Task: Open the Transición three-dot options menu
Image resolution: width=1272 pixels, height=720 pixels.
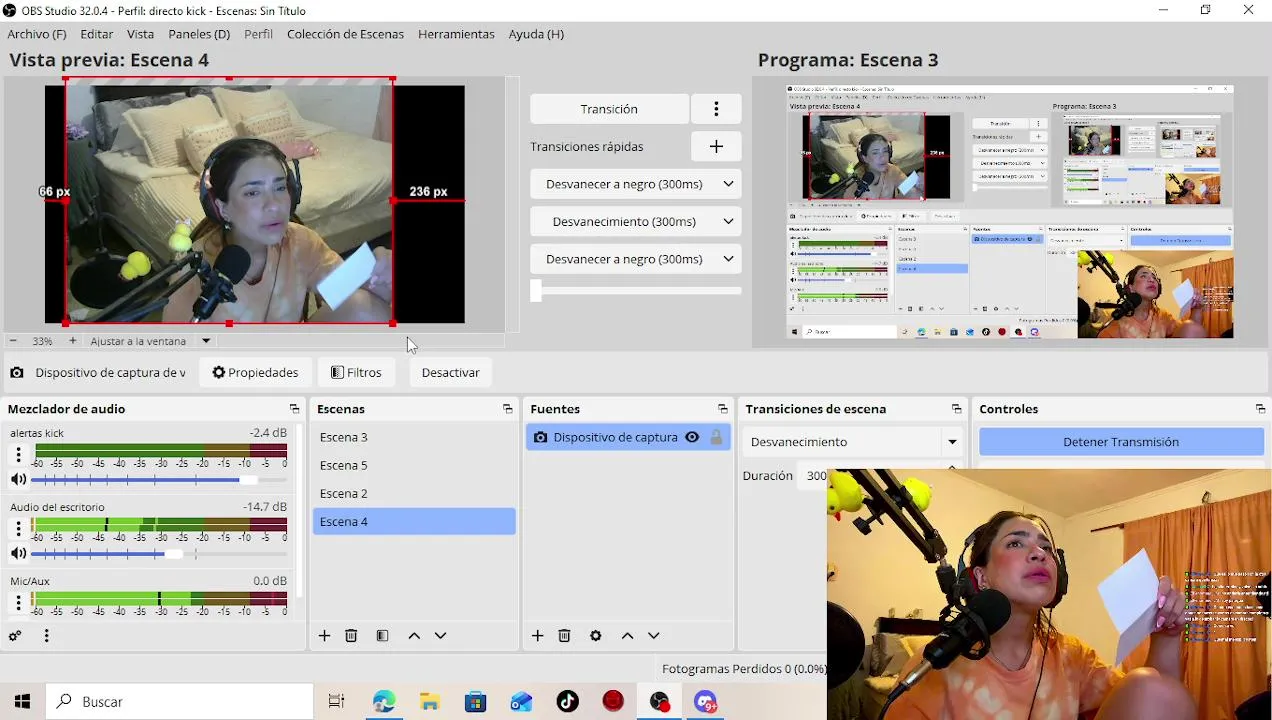Action: 716,109
